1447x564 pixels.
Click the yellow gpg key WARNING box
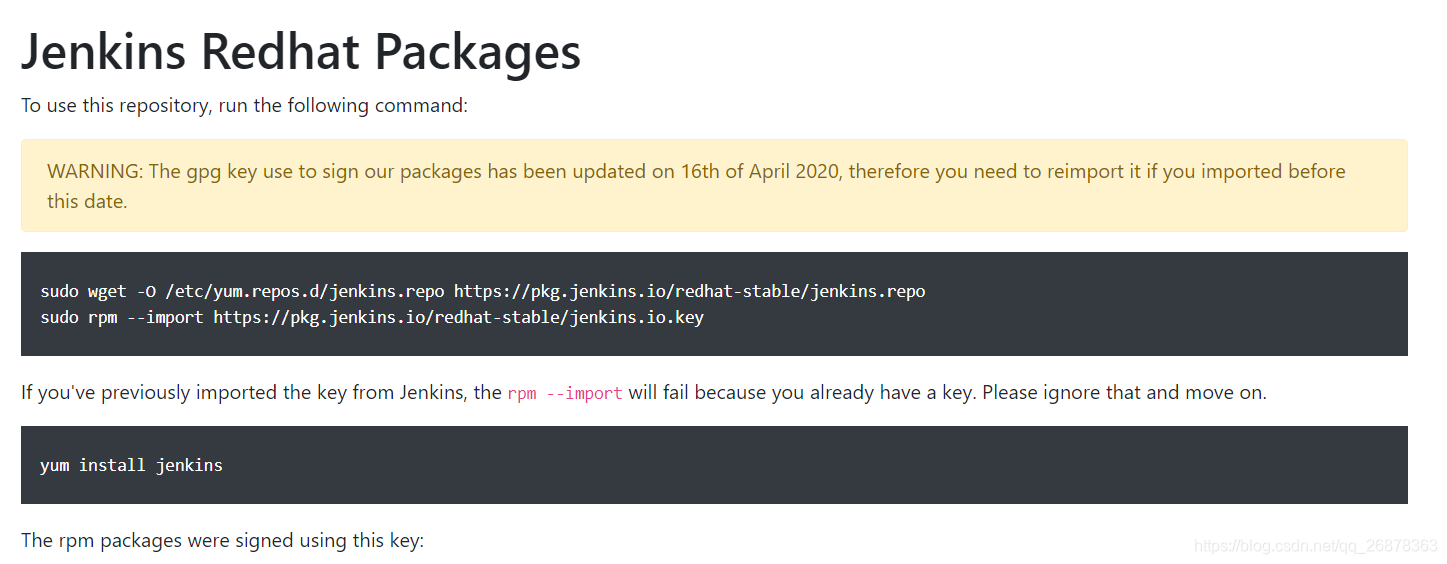[714, 186]
